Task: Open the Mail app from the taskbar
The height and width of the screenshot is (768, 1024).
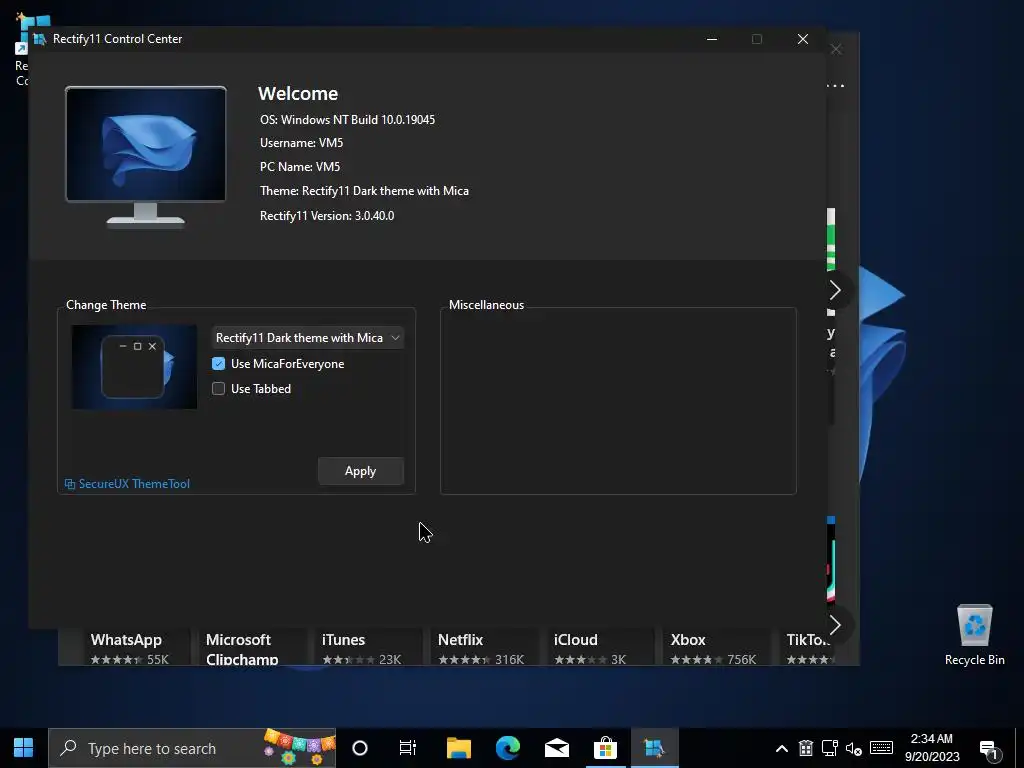Action: 556,748
